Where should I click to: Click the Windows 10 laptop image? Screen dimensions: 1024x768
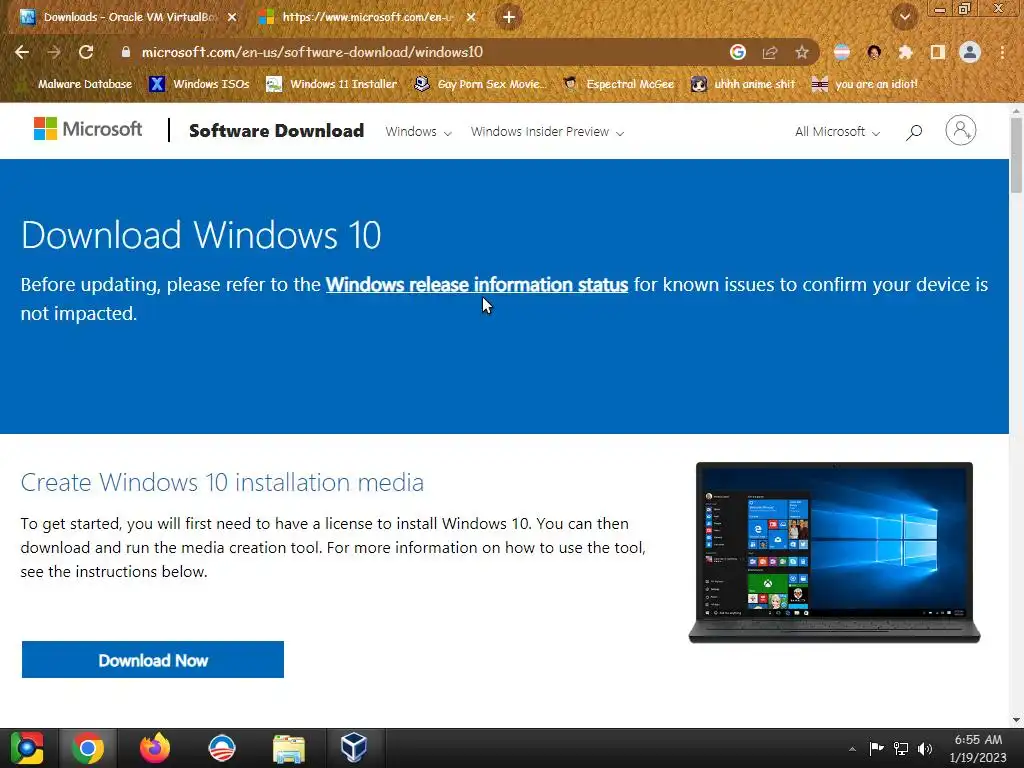click(835, 552)
